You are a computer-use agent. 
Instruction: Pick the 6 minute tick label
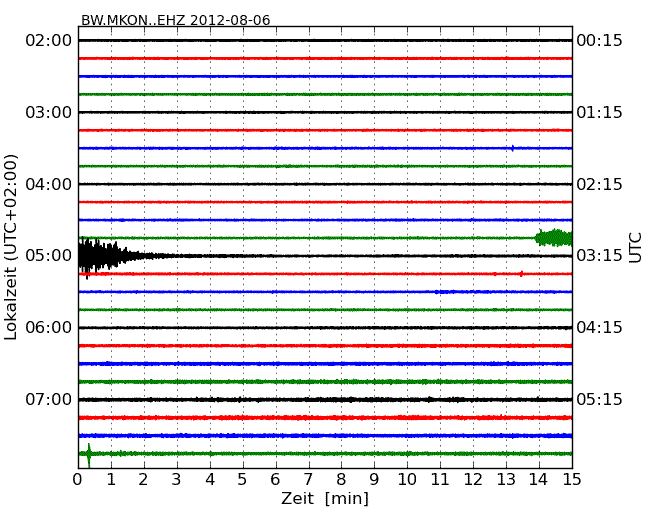275,480
